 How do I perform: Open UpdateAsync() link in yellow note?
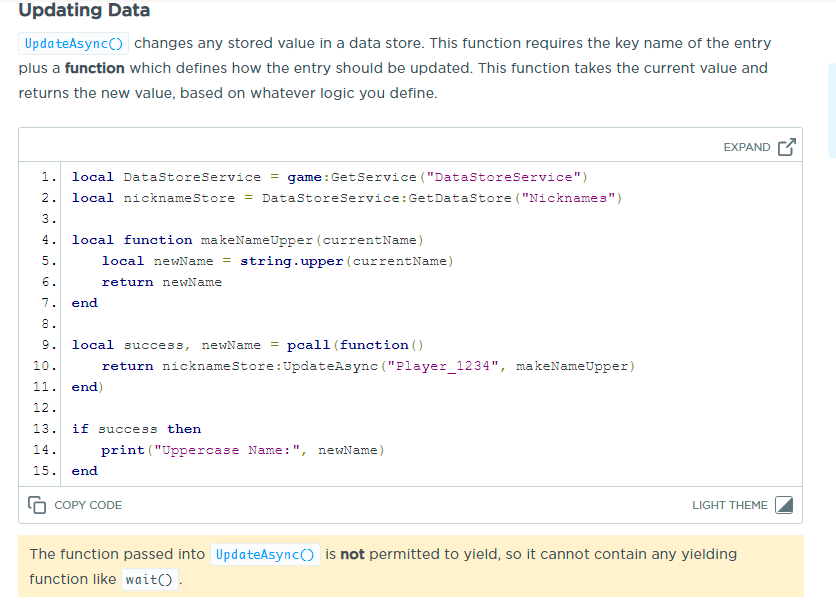coord(265,554)
